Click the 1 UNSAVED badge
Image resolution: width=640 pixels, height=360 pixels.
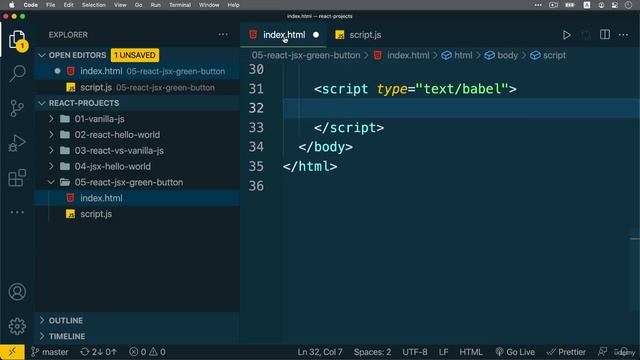point(135,55)
